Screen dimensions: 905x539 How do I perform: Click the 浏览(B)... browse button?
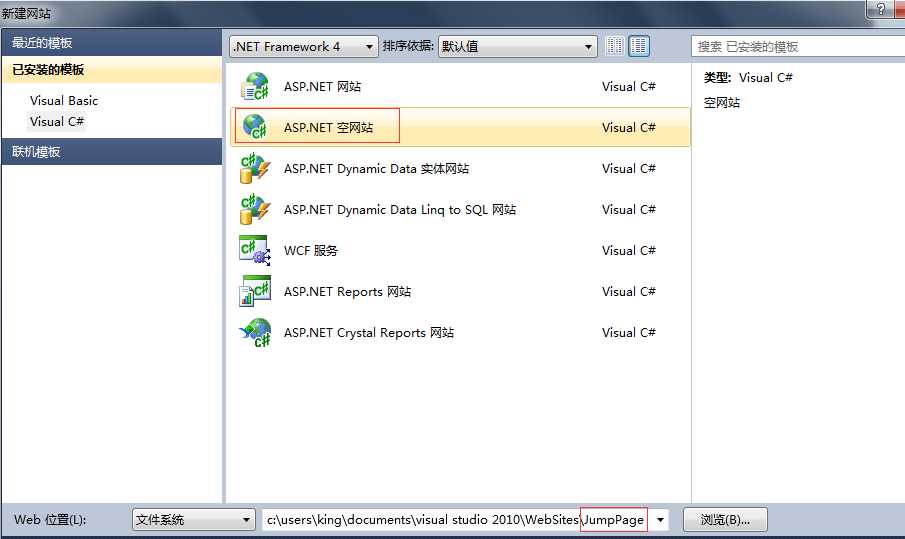point(725,520)
